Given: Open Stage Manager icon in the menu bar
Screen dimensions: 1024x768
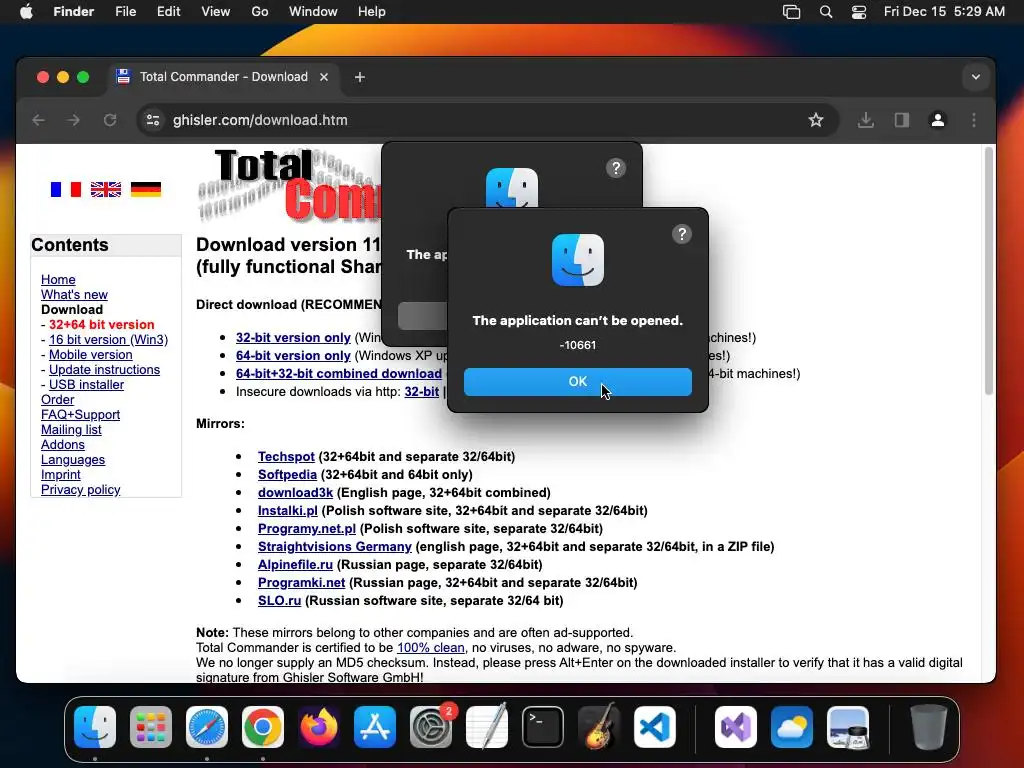Looking at the screenshot, I should point(792,12).
